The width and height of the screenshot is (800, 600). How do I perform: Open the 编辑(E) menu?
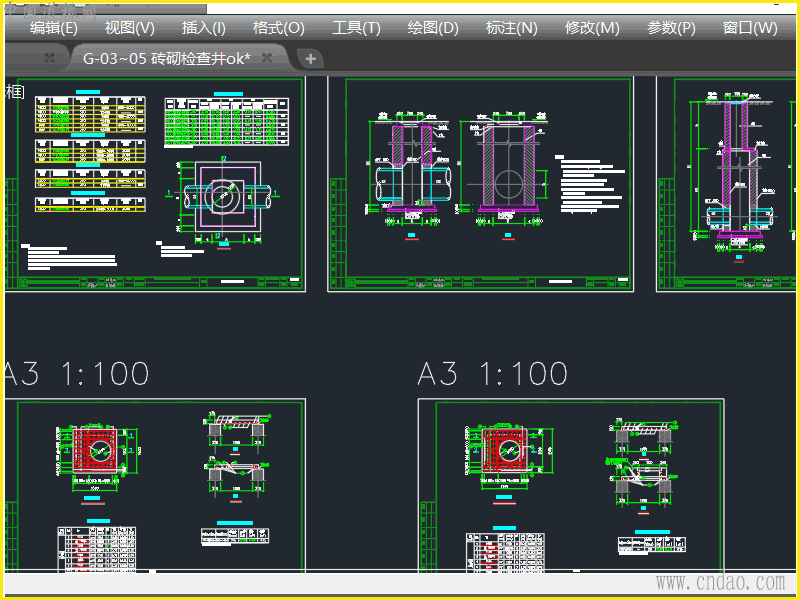coord(54,28)
